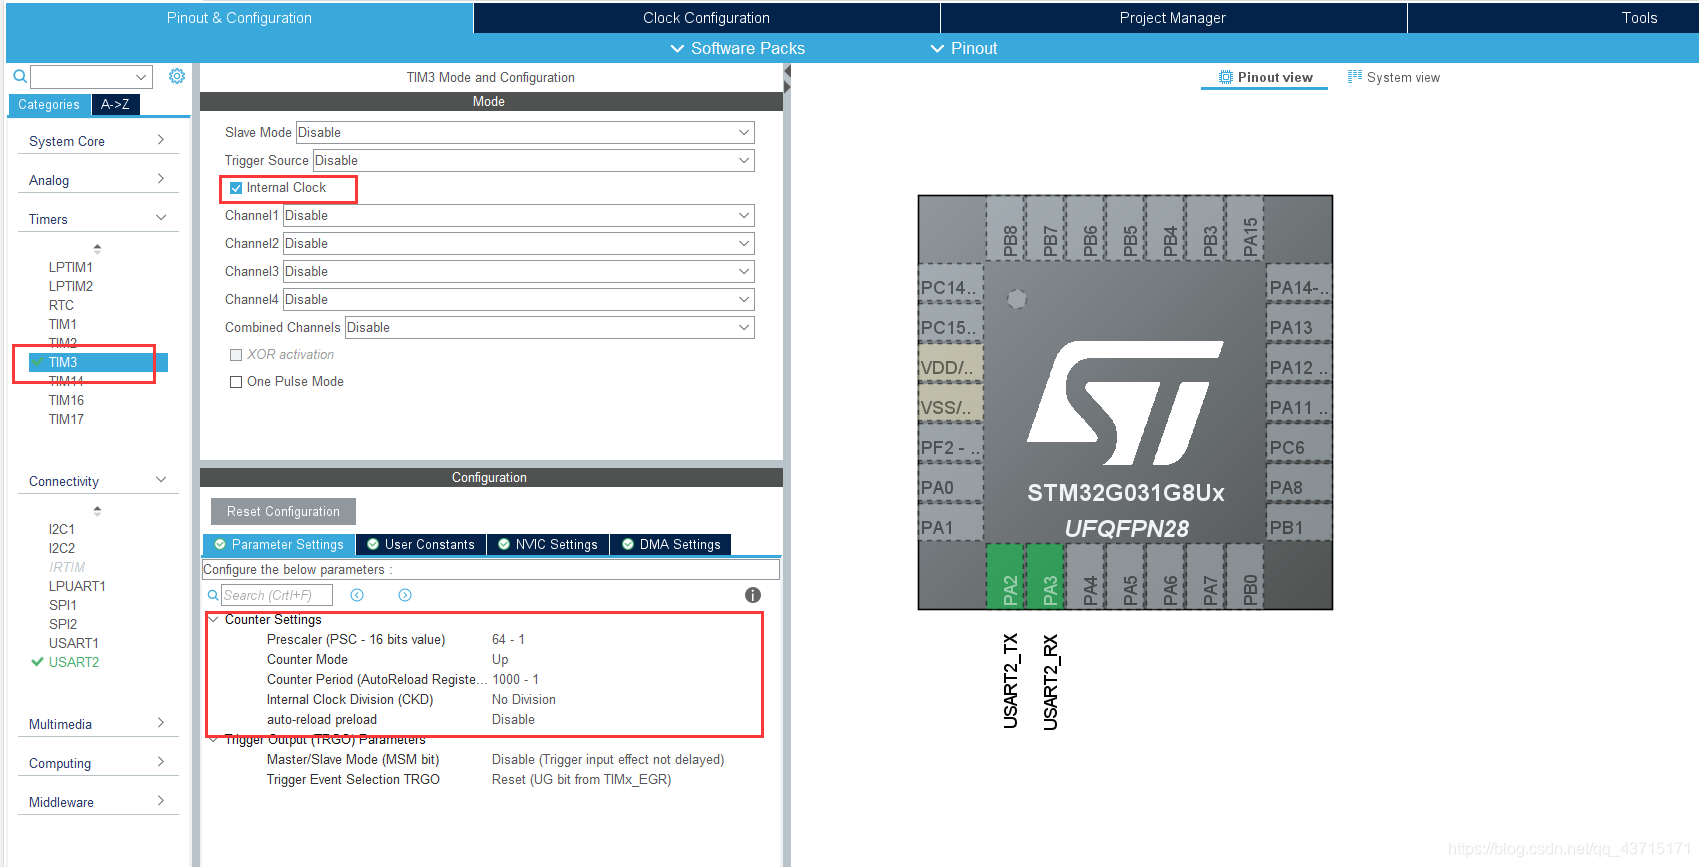
Task: Open the gear settings icon near the search box
Action: click(177, 76)
